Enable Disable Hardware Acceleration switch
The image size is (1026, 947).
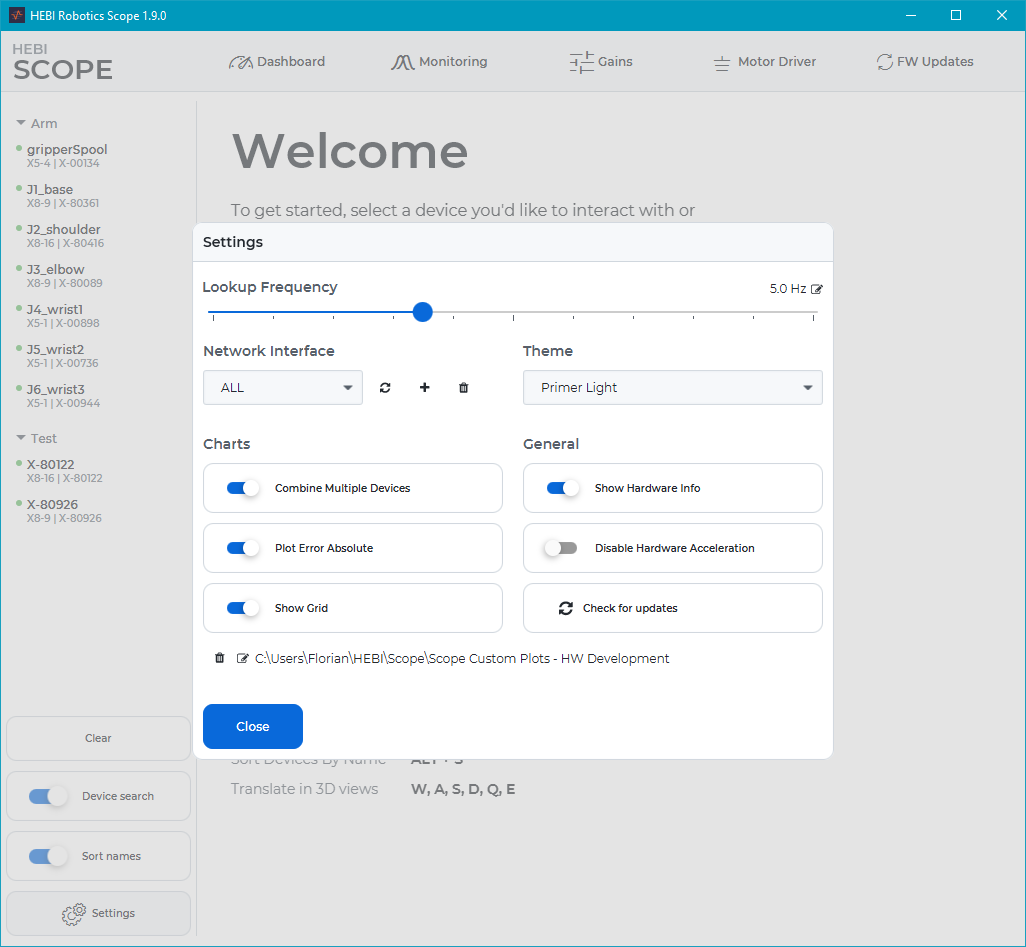click(561, 548)
